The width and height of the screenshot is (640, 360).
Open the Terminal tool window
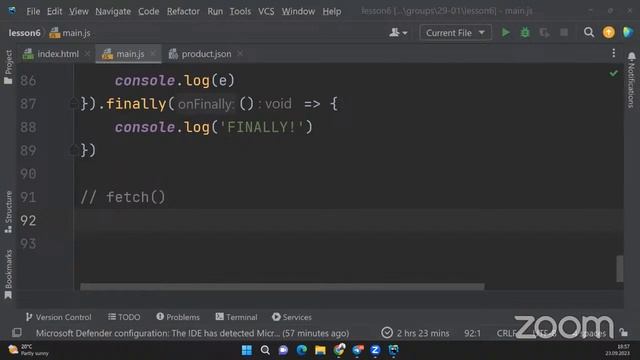pos(236,317)
